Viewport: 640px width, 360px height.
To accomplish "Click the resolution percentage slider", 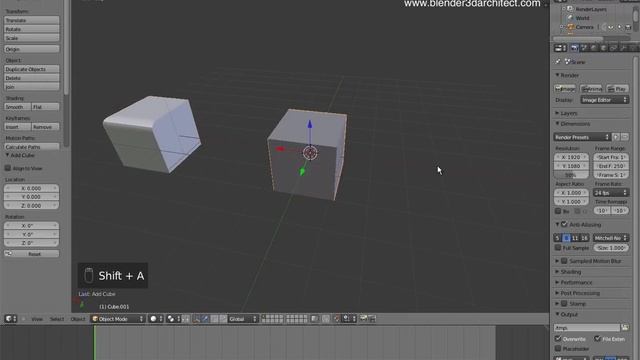I will coord(571,175).
